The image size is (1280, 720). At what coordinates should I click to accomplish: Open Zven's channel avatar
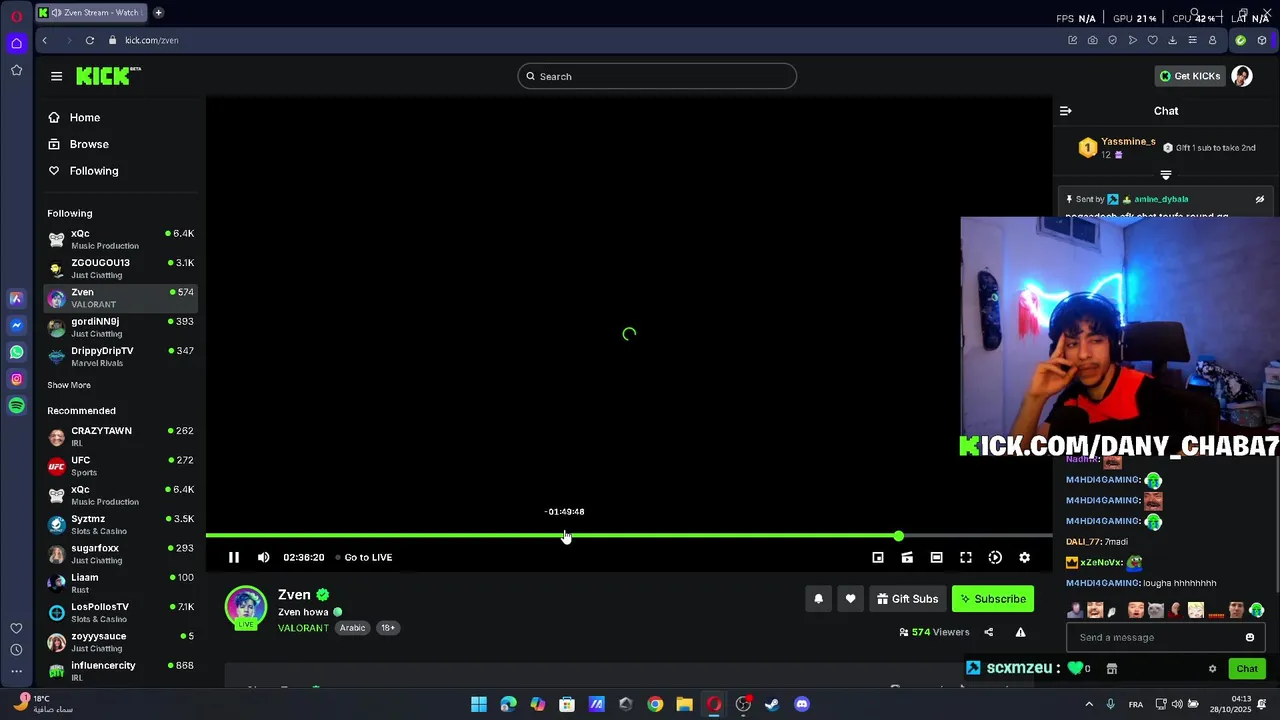(246, 607)
